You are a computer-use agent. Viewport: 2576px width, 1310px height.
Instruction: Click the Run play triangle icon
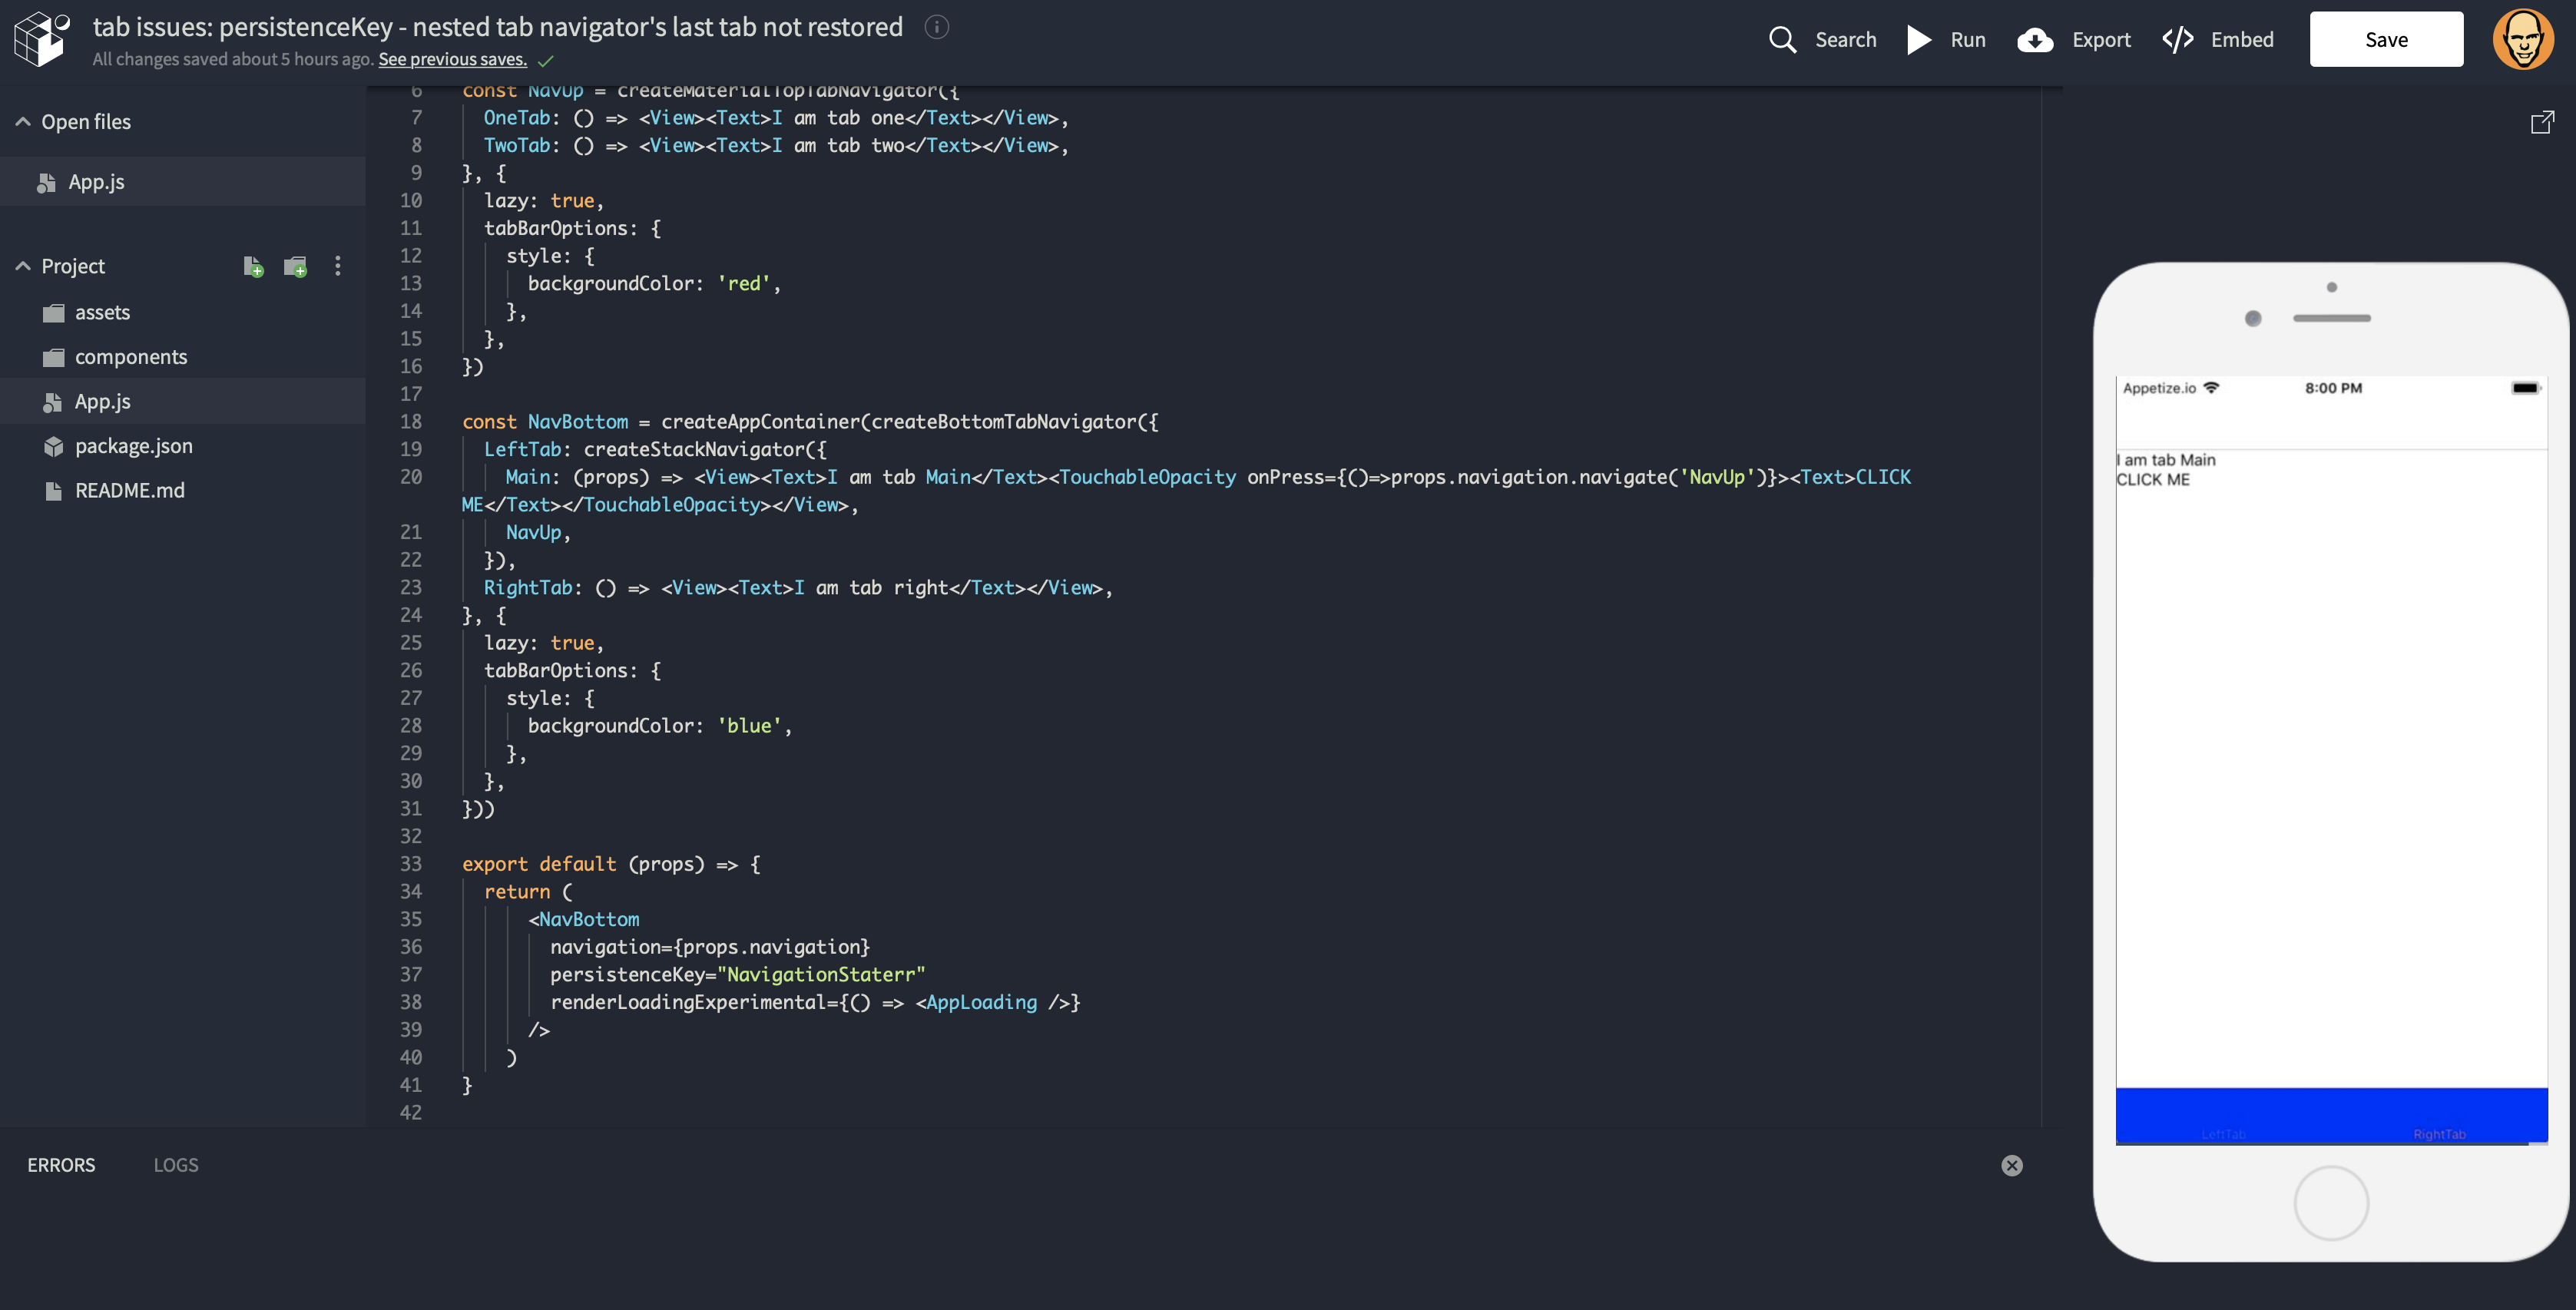pos(1918,39)
